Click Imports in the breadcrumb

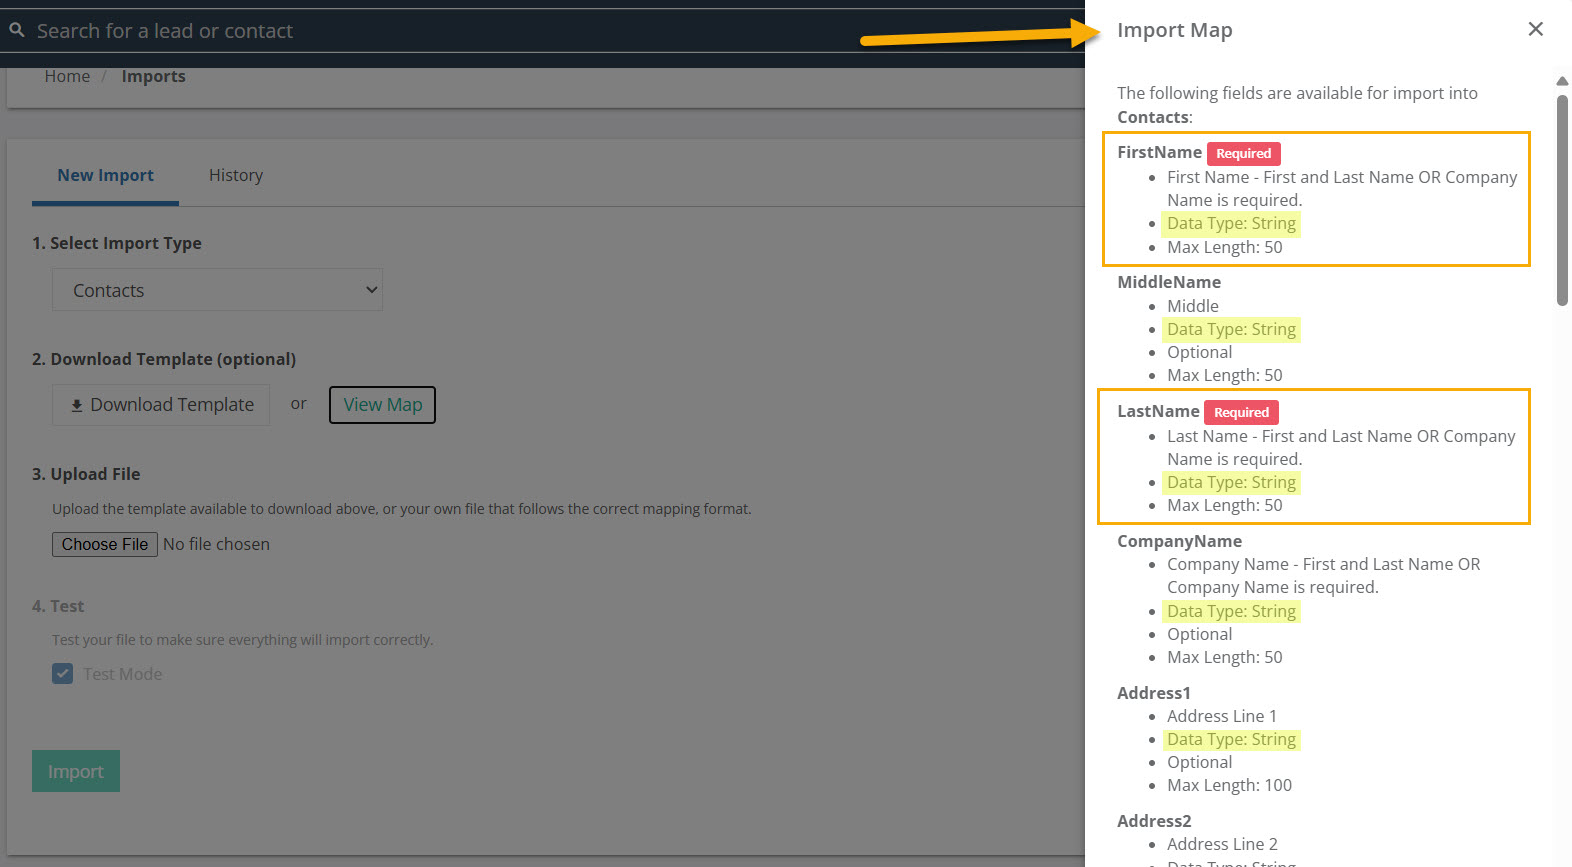pyautogui.click(x=153, y=77)
